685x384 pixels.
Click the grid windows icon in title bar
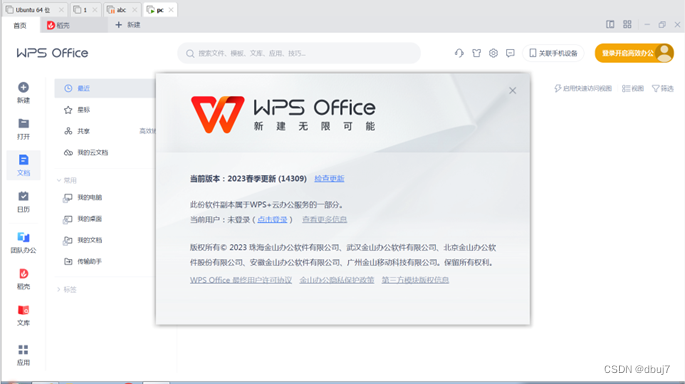[x=627, y=24]
